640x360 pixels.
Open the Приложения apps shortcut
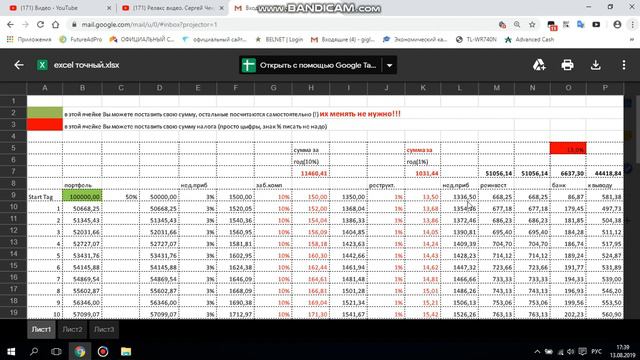pos(29,40)
